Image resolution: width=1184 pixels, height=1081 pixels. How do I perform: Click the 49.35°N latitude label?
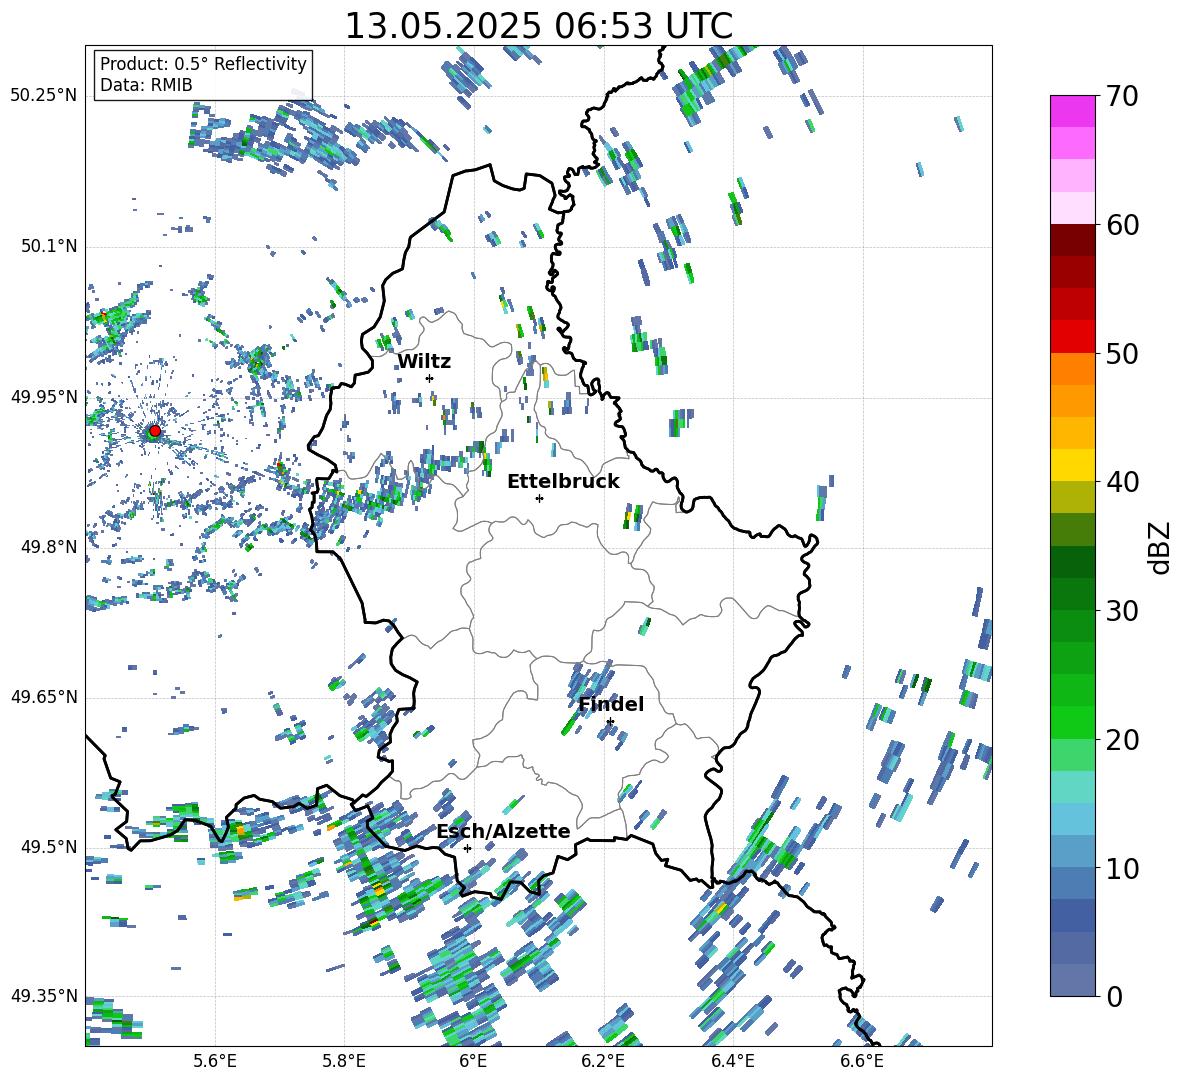[x=44, y=996]
